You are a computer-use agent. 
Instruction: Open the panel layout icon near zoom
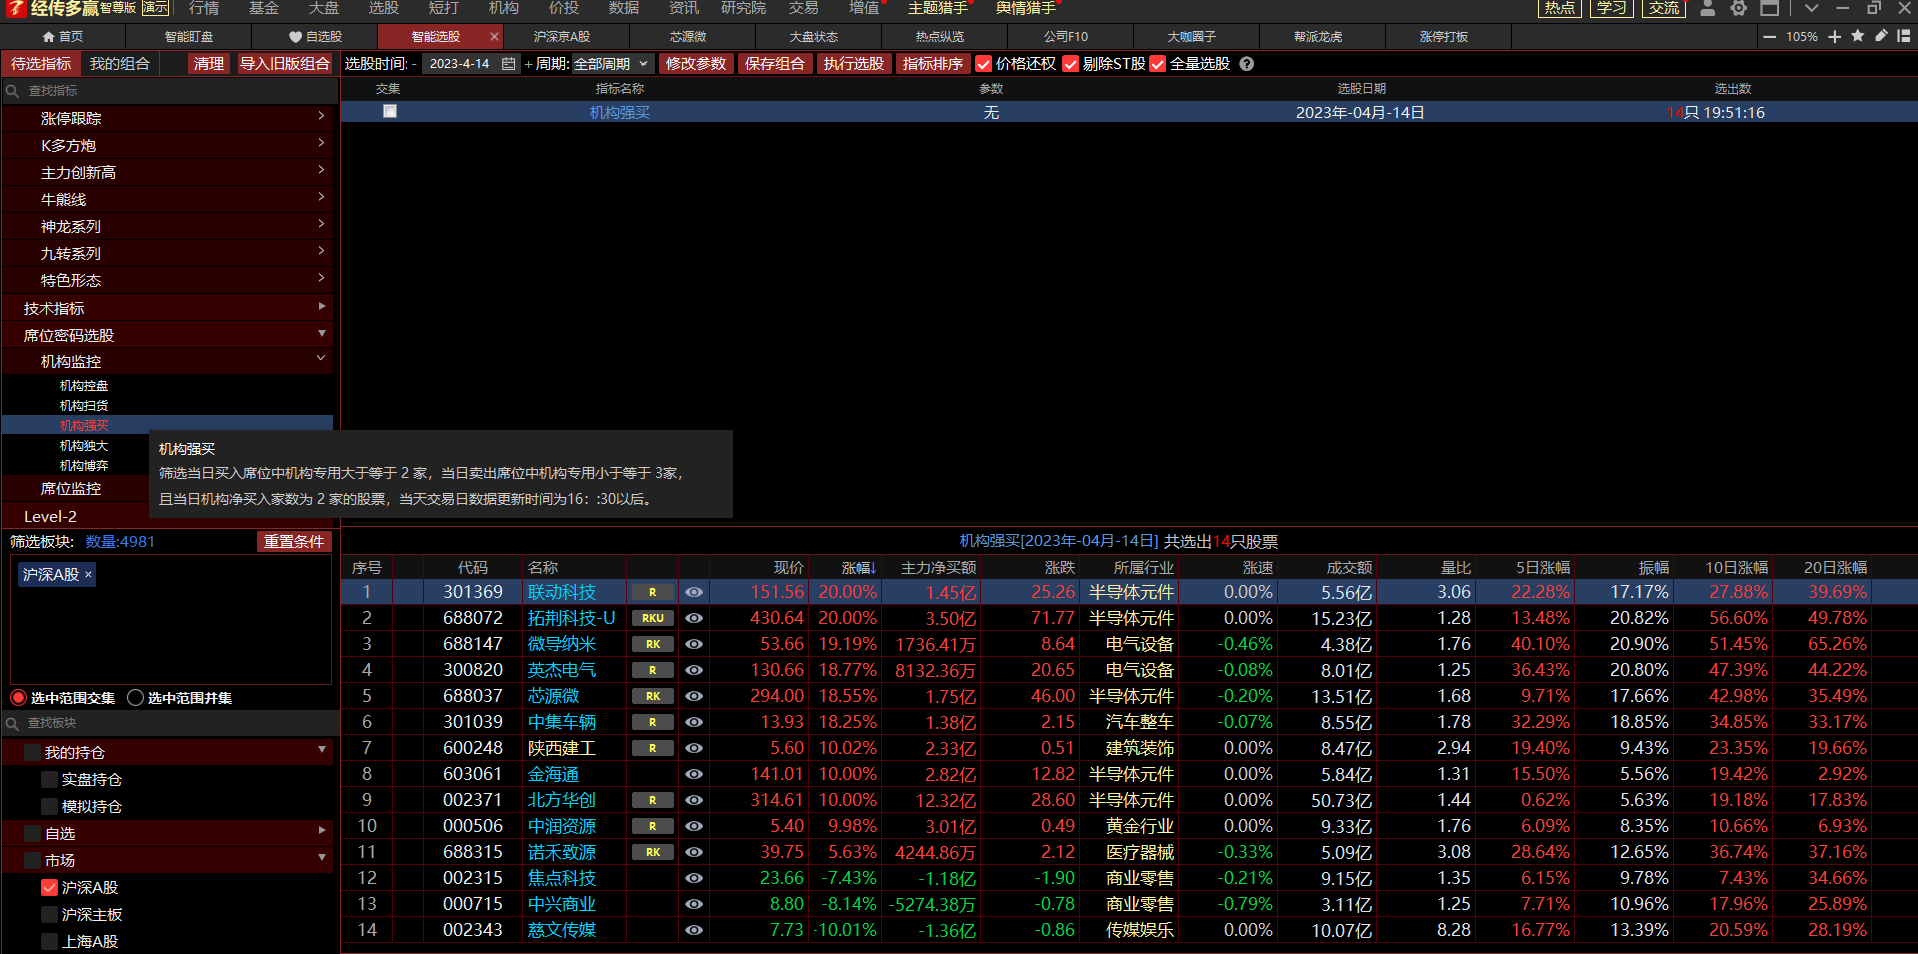pos(1904,36)
